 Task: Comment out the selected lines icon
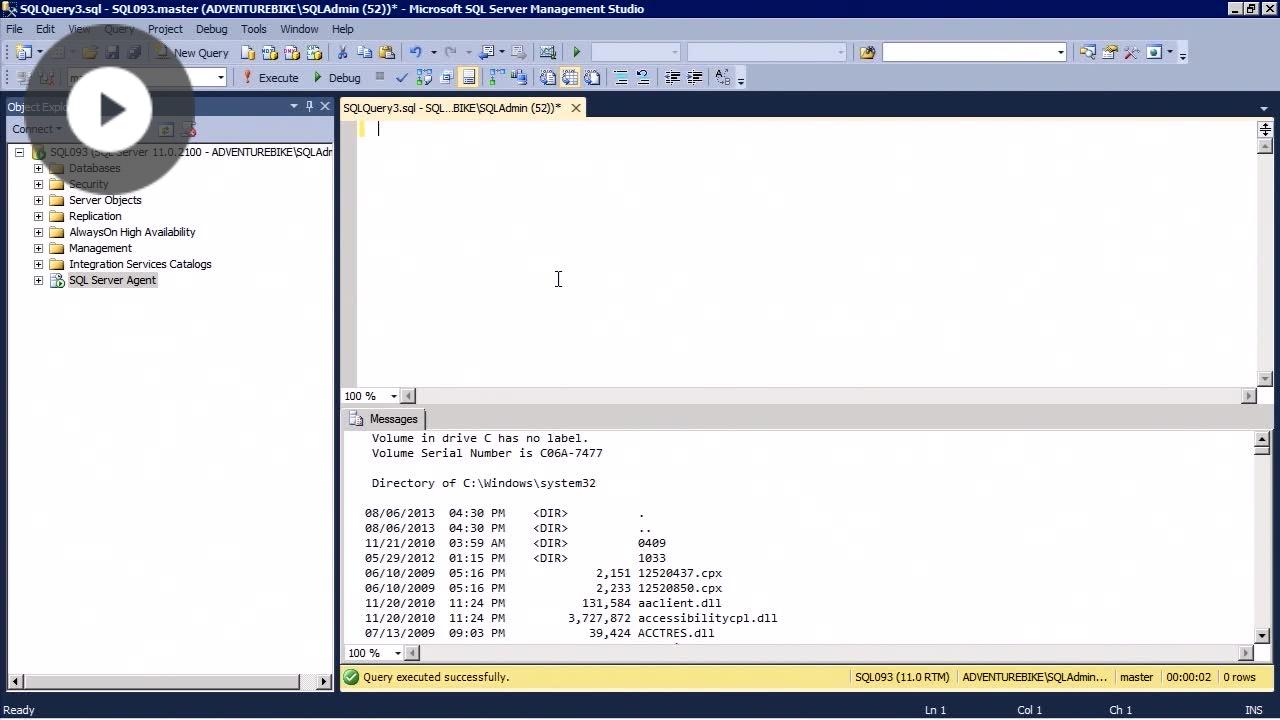621,78
